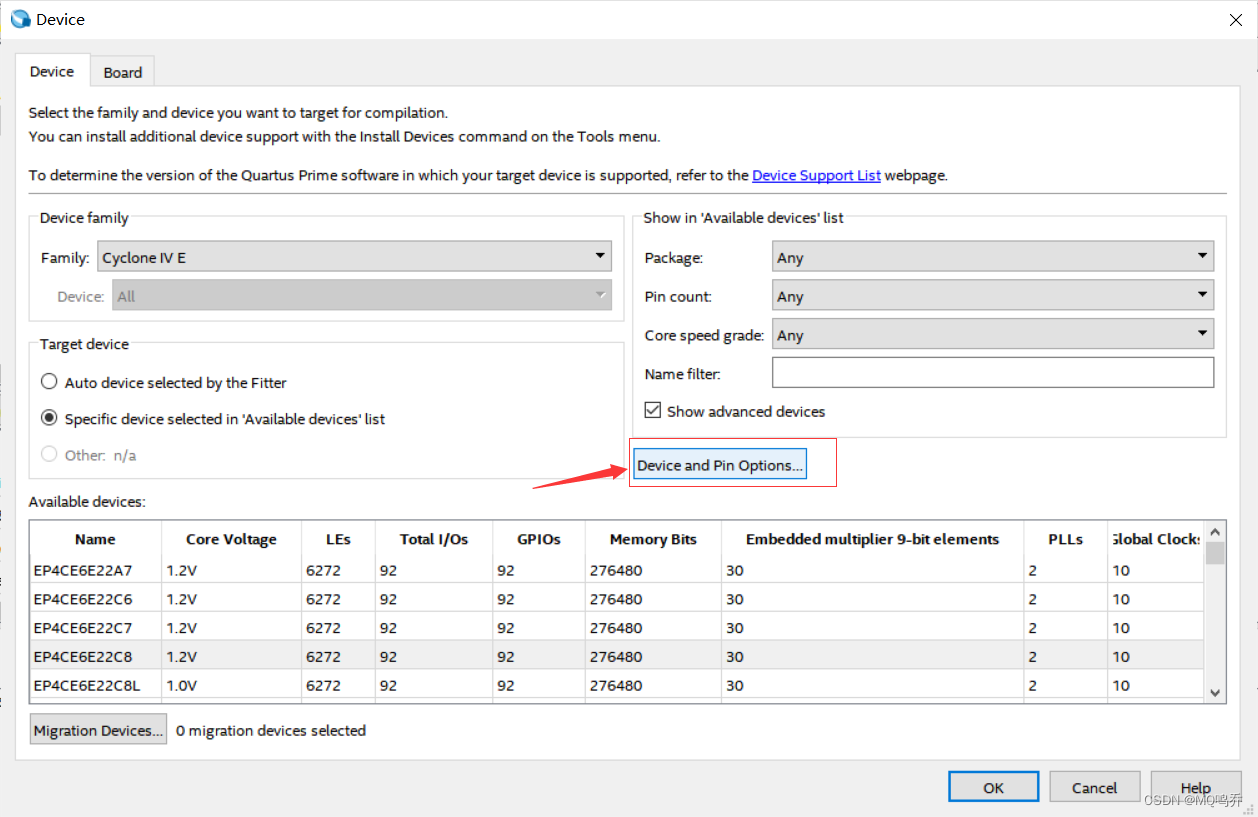Sort by the Name column header
This screenshot has height=817, width=1258.
tap(95, 539)
